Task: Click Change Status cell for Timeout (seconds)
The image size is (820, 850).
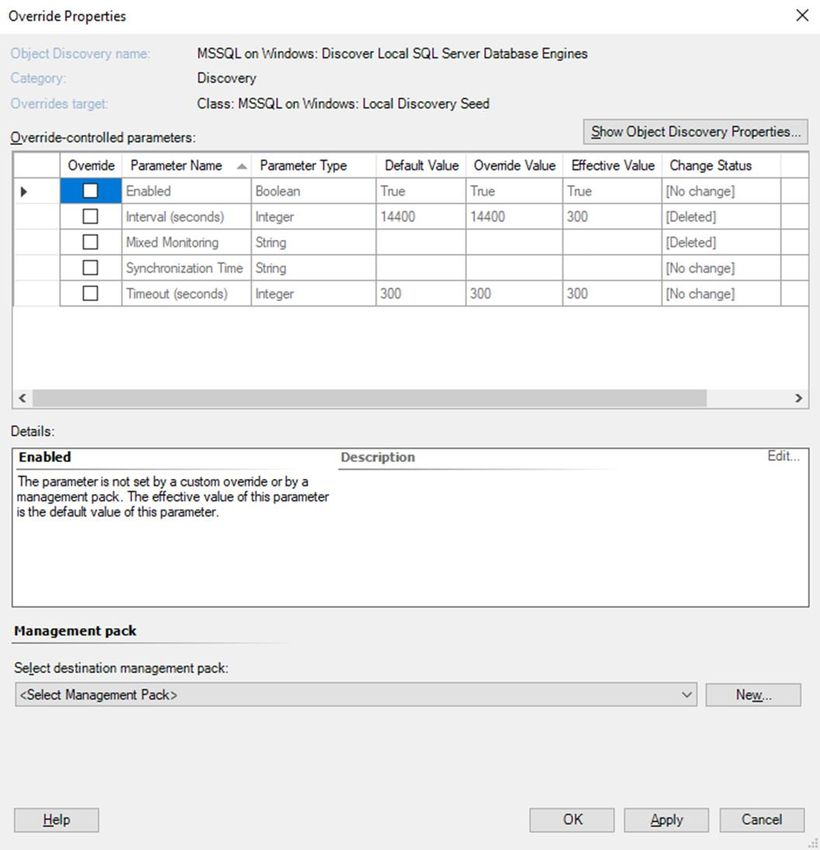Action: coord(721,293)
